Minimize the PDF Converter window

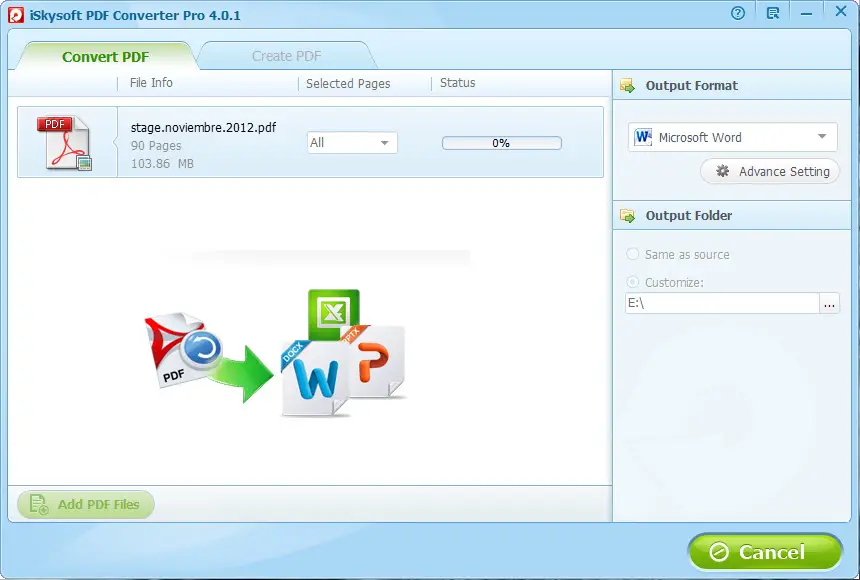point(806,14)
